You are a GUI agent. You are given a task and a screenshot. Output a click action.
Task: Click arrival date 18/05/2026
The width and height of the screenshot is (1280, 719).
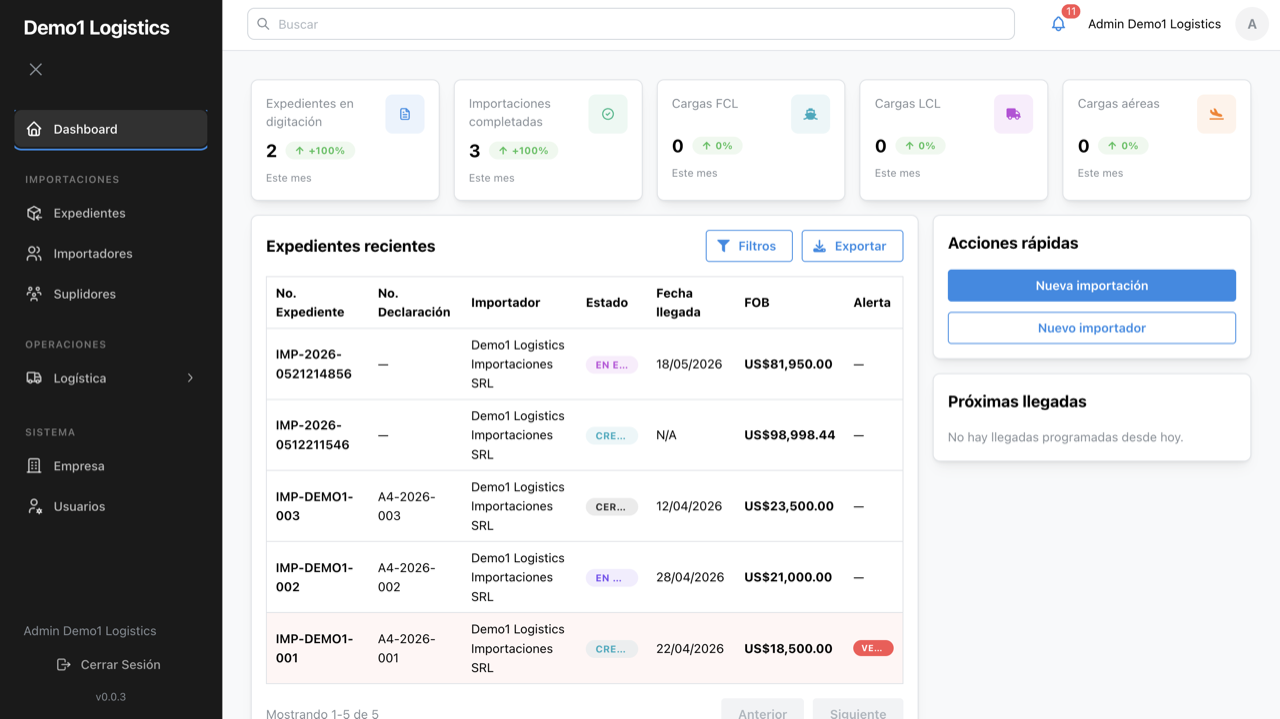689,364
